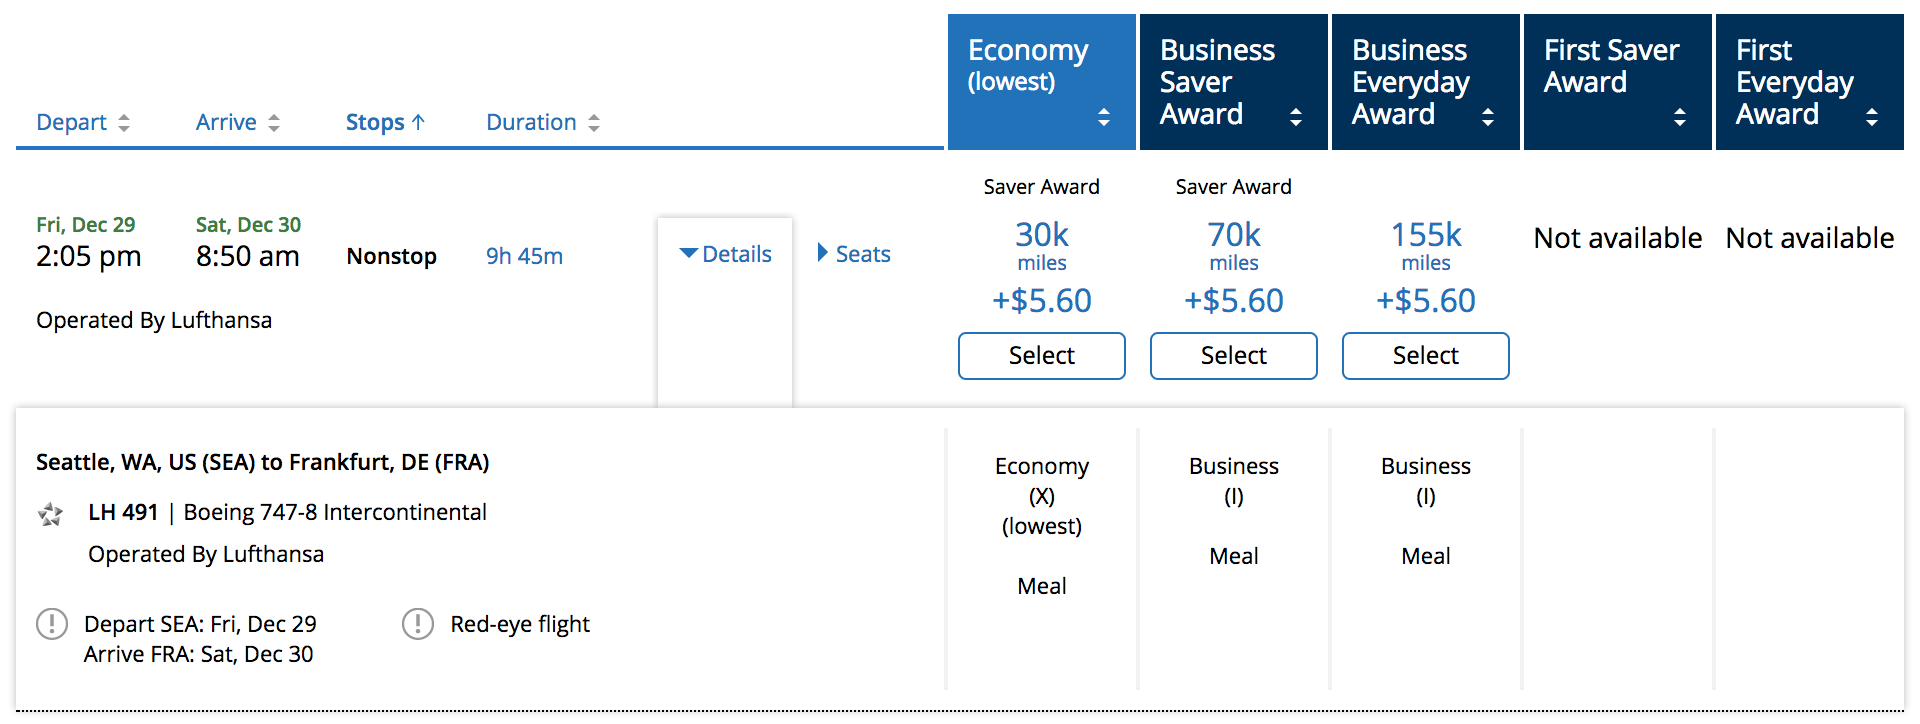The height and width of the screenshot is (724, 1920).
Task: Click the alert icon next to Depart SEA
Action: click(52, 624)
